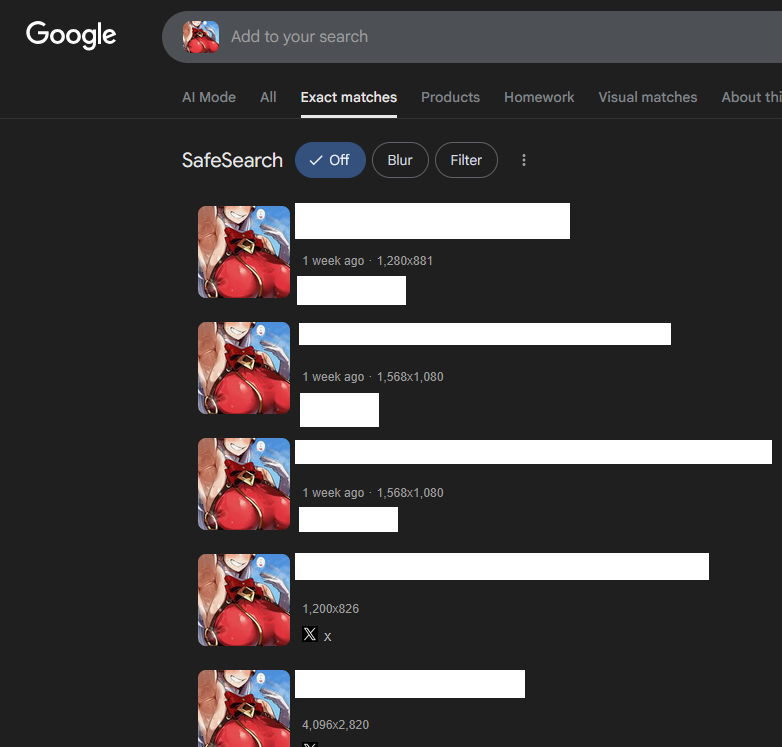
Task: Switch to the All tab
Action: click(x=268, y=97)
